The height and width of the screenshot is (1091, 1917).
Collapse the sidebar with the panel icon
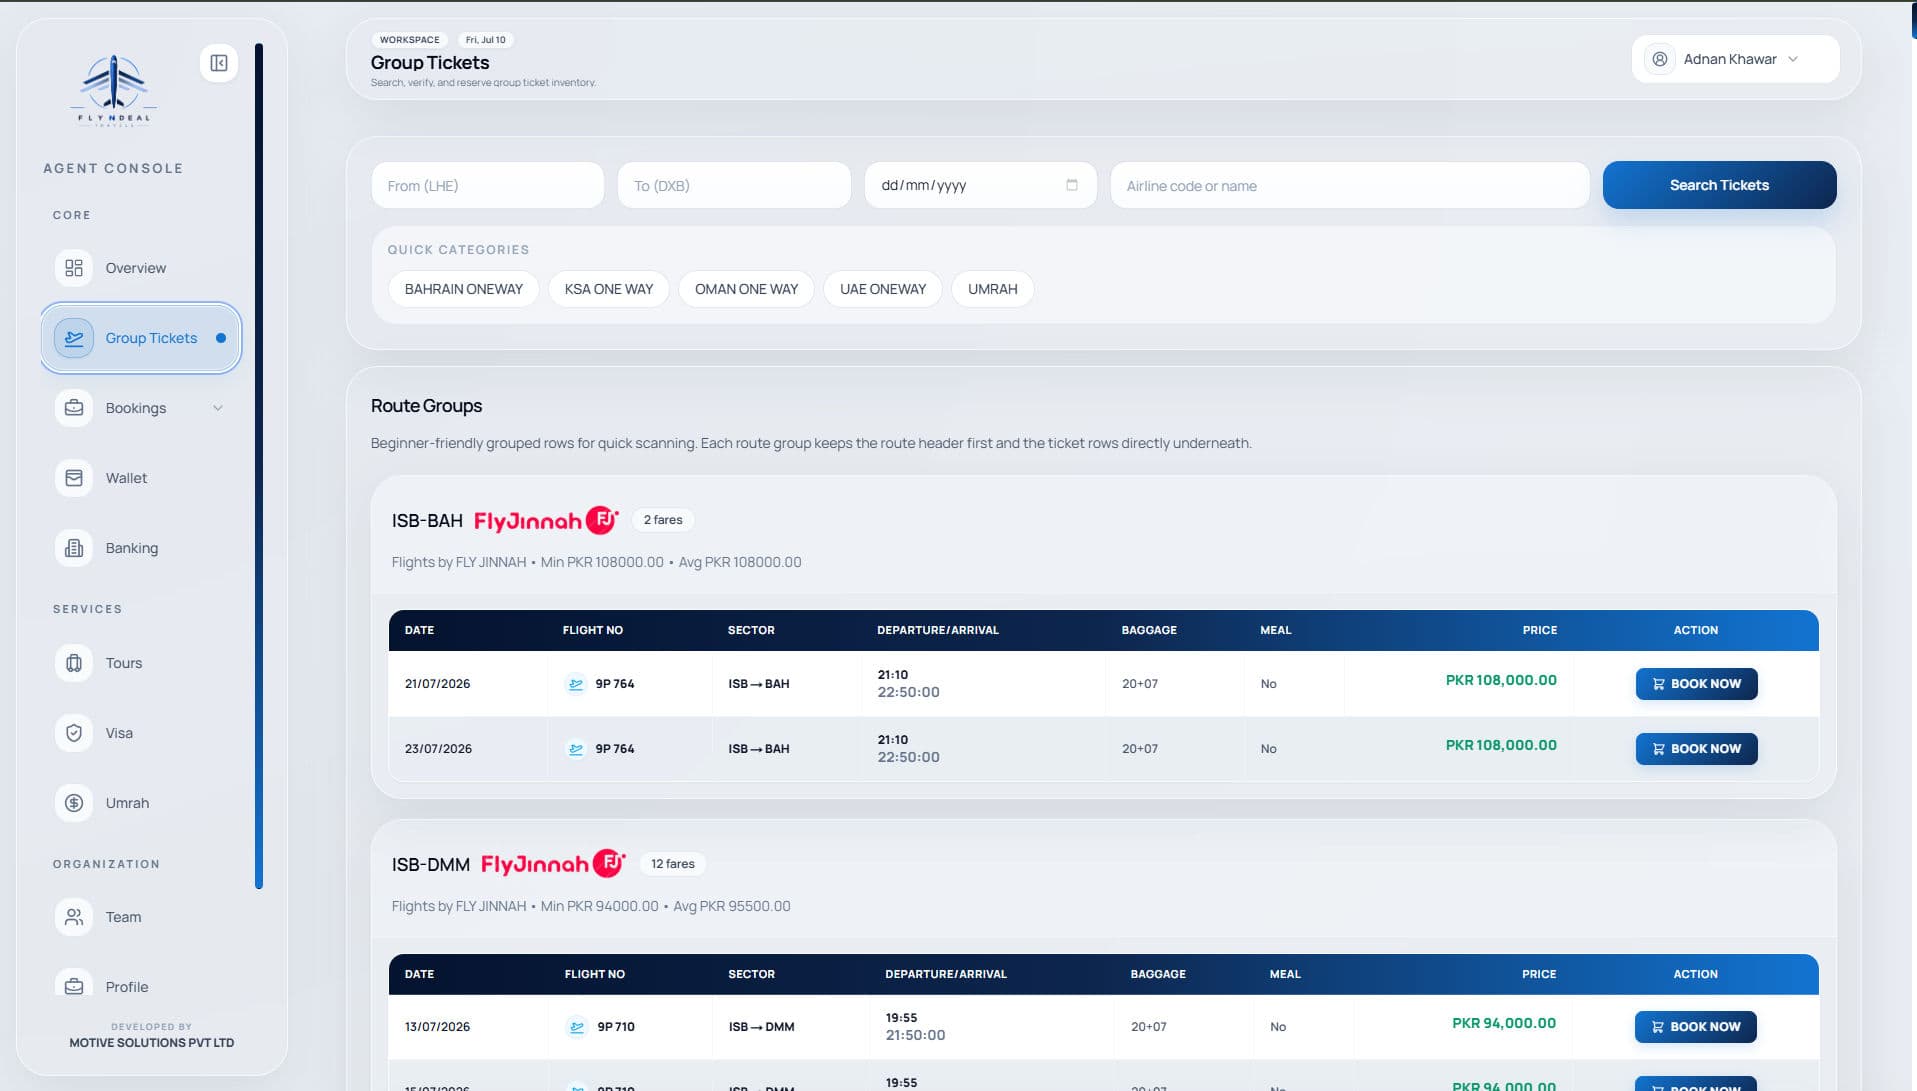(x=219, y=63)
